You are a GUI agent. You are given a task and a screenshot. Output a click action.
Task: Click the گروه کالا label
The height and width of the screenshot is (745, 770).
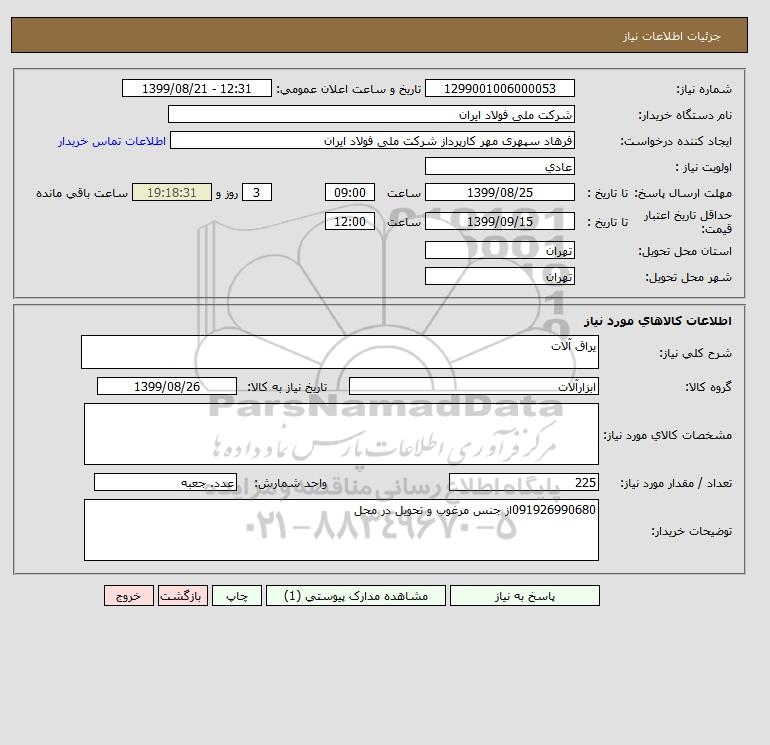(x=709, y=387)
